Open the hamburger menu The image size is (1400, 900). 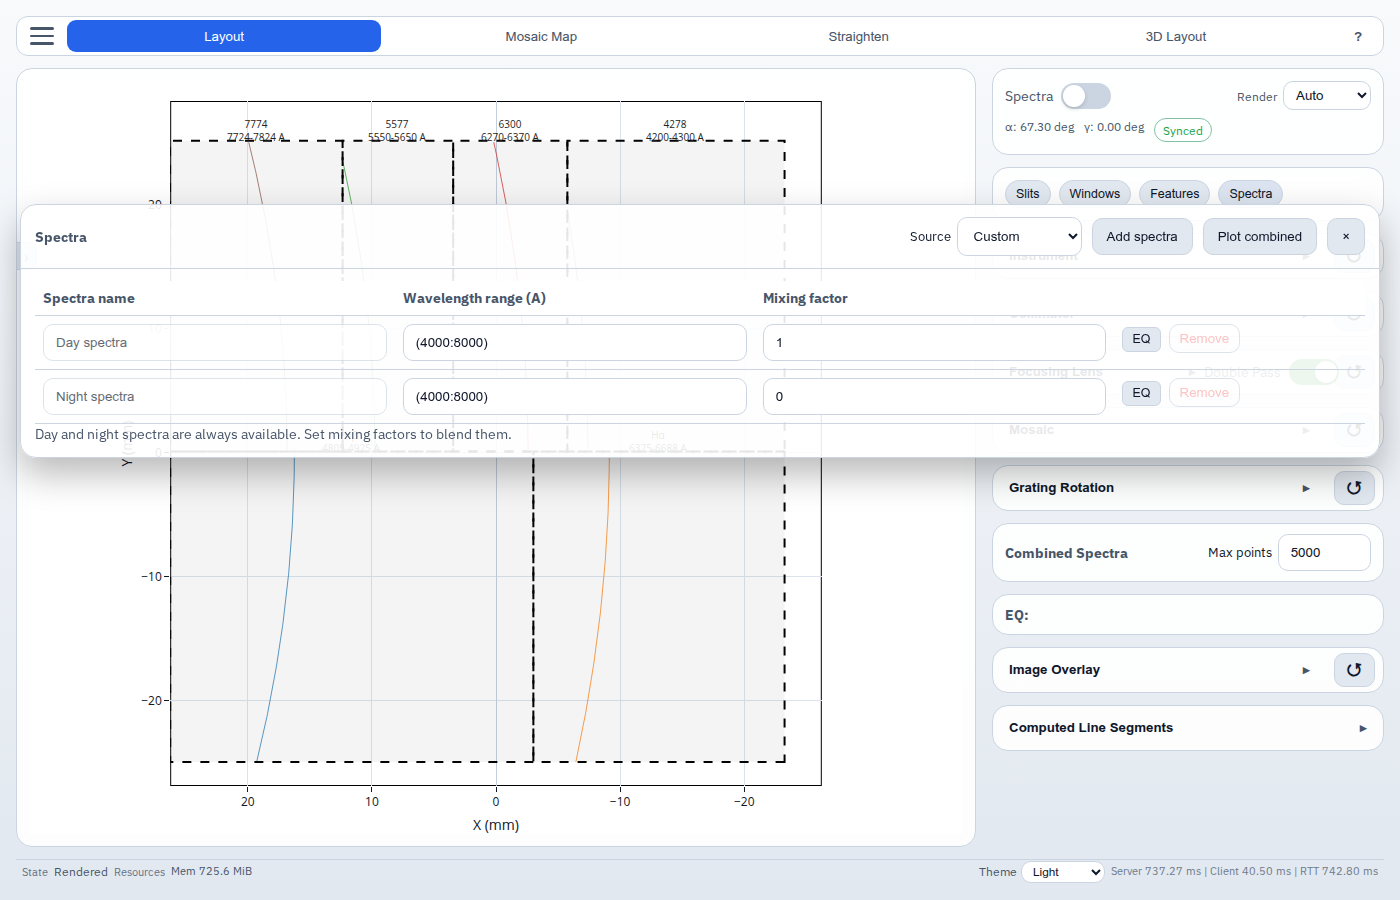[42, 36]
